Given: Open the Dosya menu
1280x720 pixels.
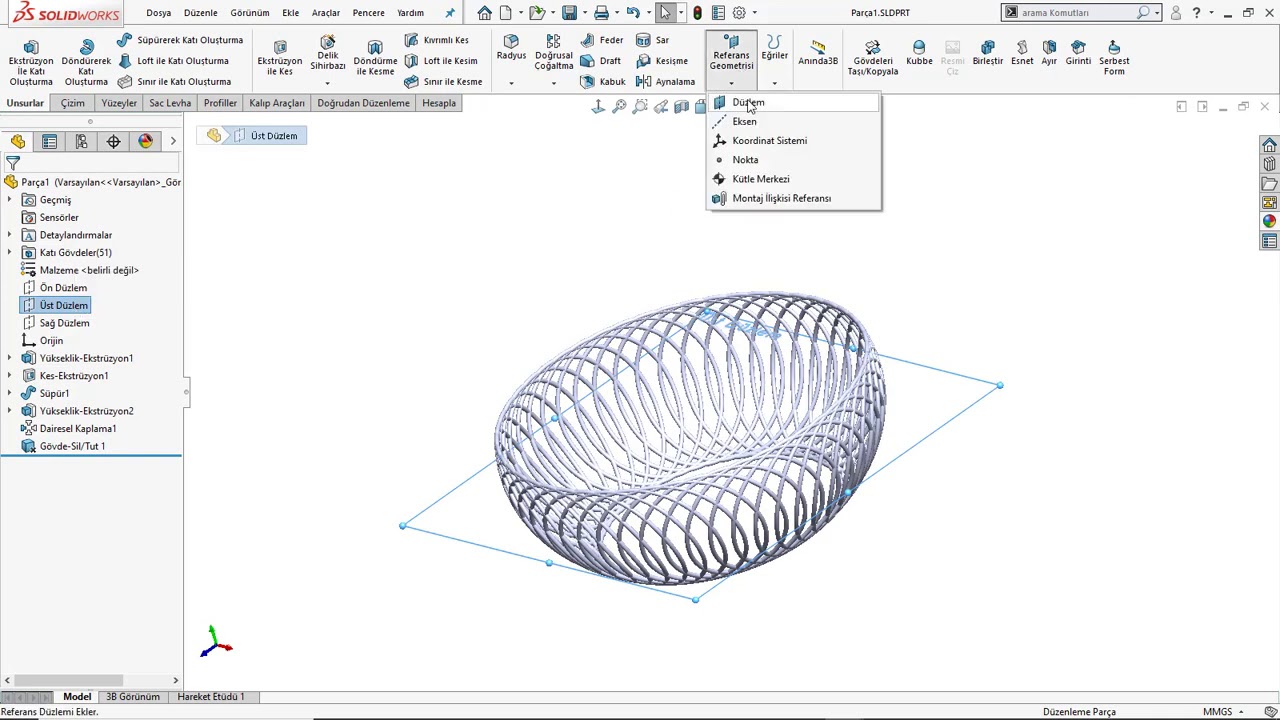Looking at the screenshot, I should pyautogui.click(x=158, y=13).
